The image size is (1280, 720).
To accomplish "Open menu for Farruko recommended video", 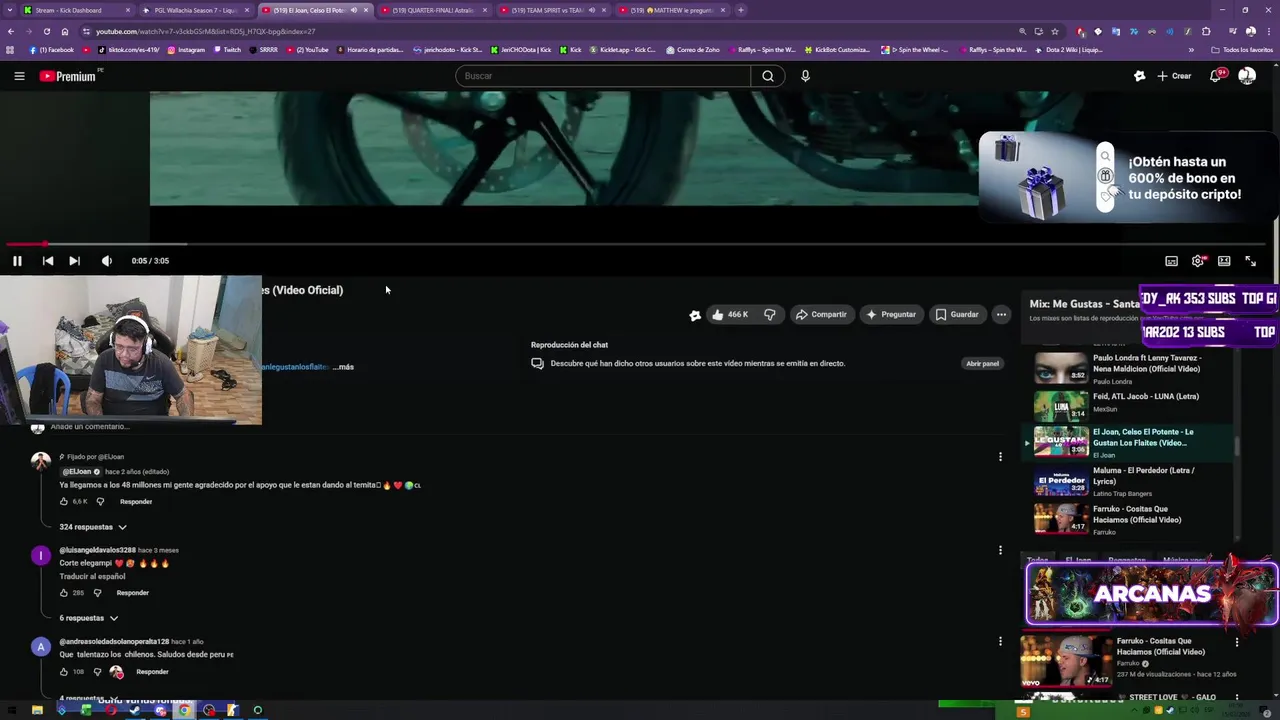I will pos(1237,642).
